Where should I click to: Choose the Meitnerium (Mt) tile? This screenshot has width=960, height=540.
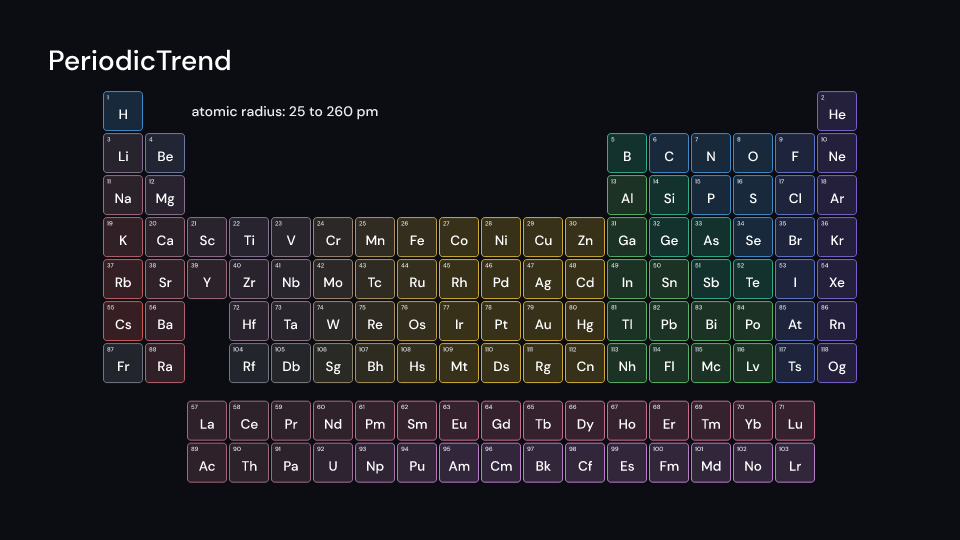(x=459, y=363)
